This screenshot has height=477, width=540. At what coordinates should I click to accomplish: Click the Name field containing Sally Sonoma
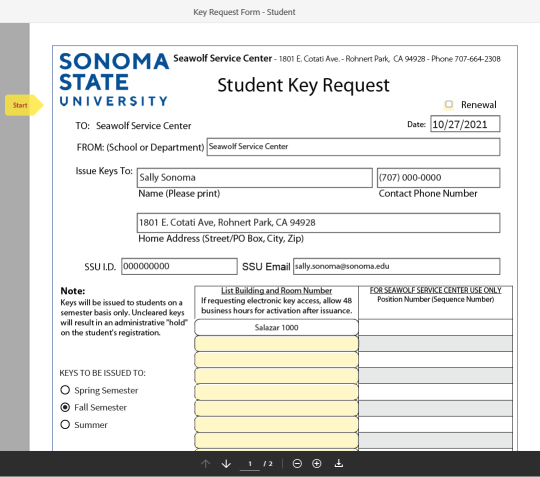[255, 178]
